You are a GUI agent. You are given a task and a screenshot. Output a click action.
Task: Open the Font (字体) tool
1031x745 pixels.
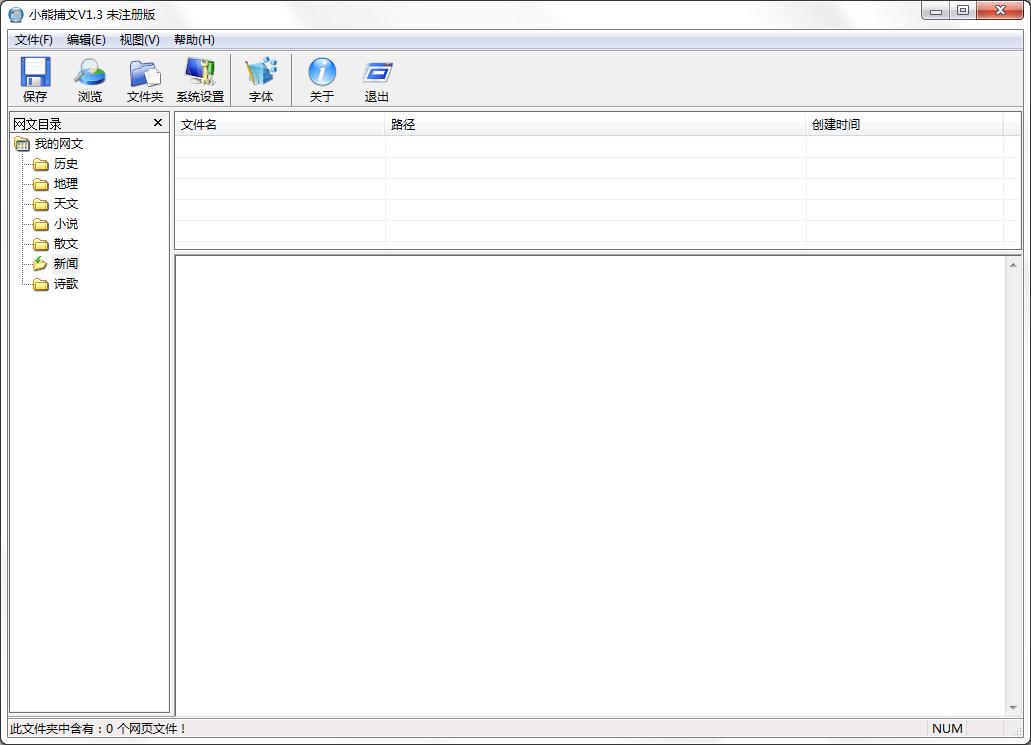[261, 79]
